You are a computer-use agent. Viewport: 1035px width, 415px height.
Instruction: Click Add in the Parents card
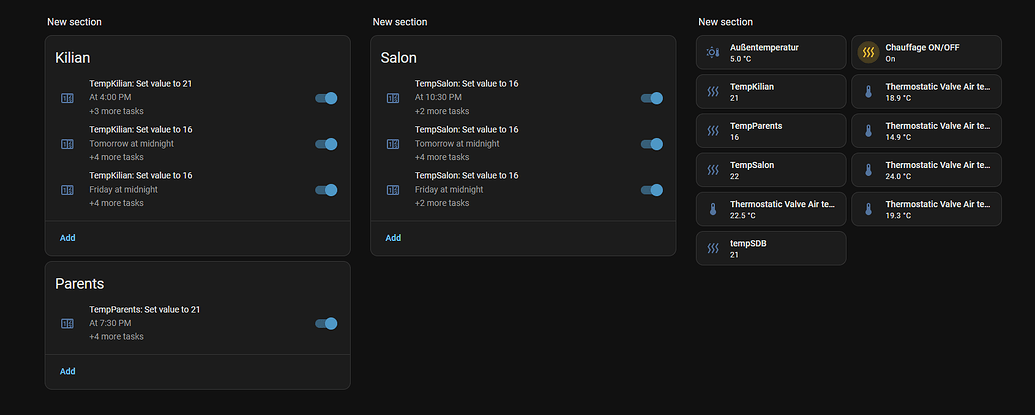[67, 371]
